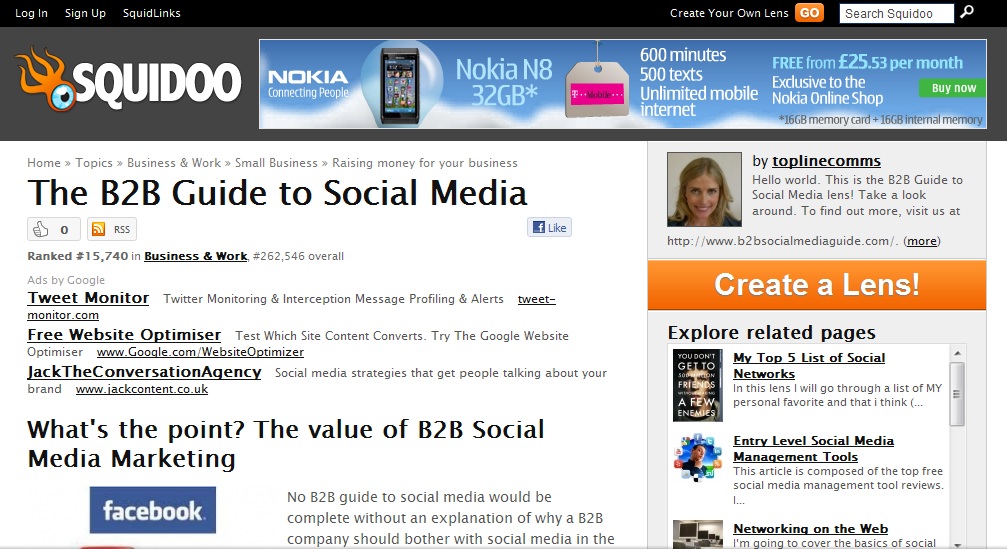Screen dimensions: 1007x549
Task: Open My Top 5 List of Social Networks
Action: [x=809, y=365]
